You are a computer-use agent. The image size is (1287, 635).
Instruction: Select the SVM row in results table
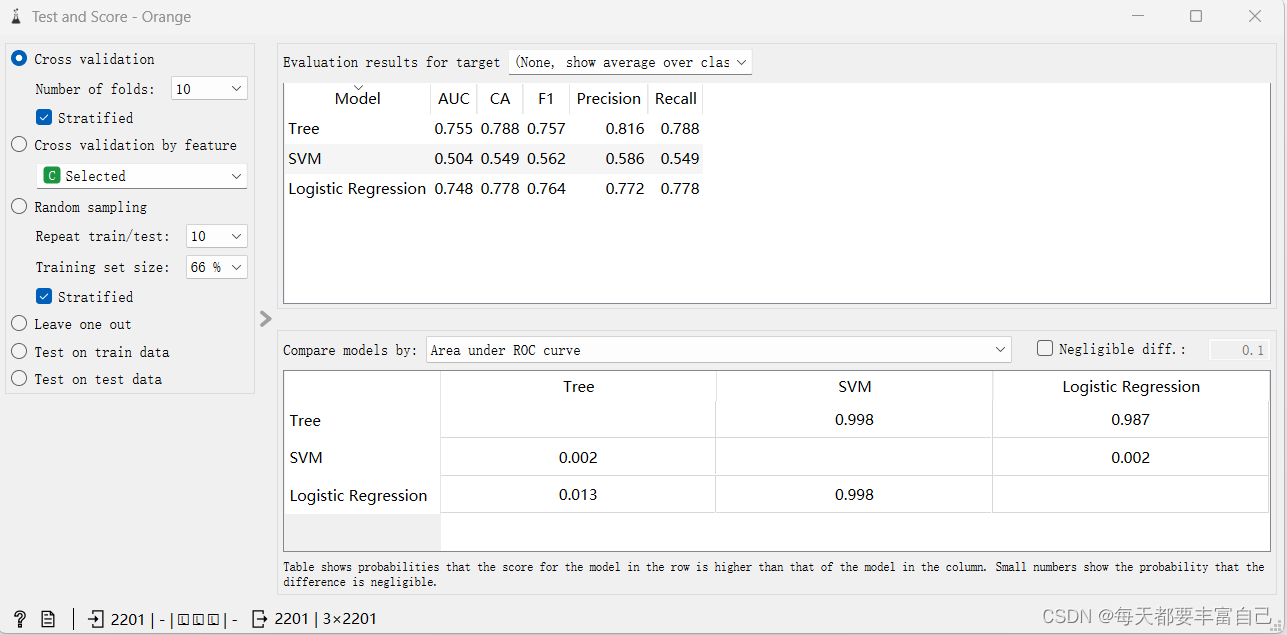pos(494,158)
